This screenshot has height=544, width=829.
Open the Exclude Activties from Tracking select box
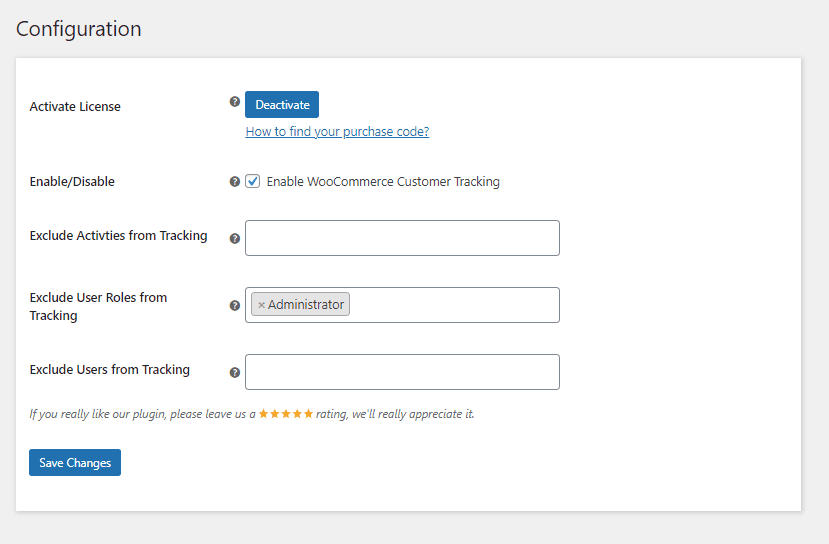402,238
